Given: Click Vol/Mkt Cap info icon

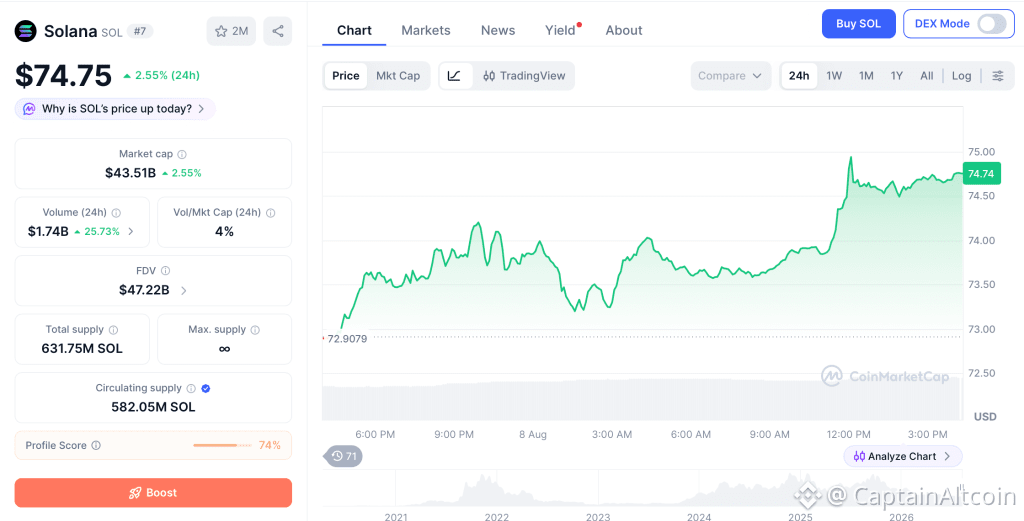Looking at the screenshot, I should [x=270, y=213].
